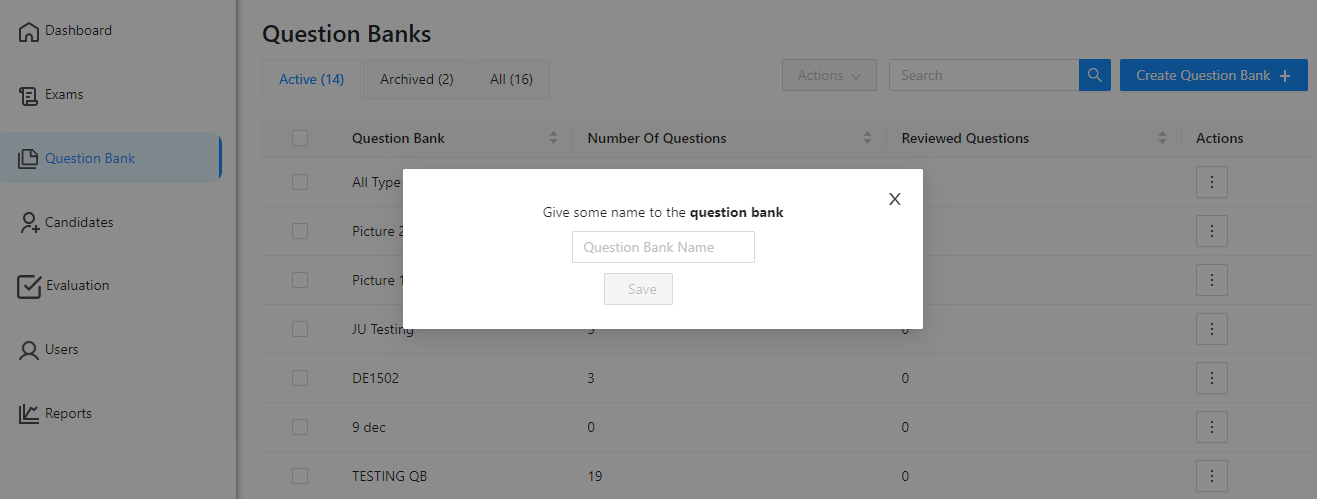Sort by Question Bank column arrows
This screenshot has width=1317, height=499.
click(554, 138)
